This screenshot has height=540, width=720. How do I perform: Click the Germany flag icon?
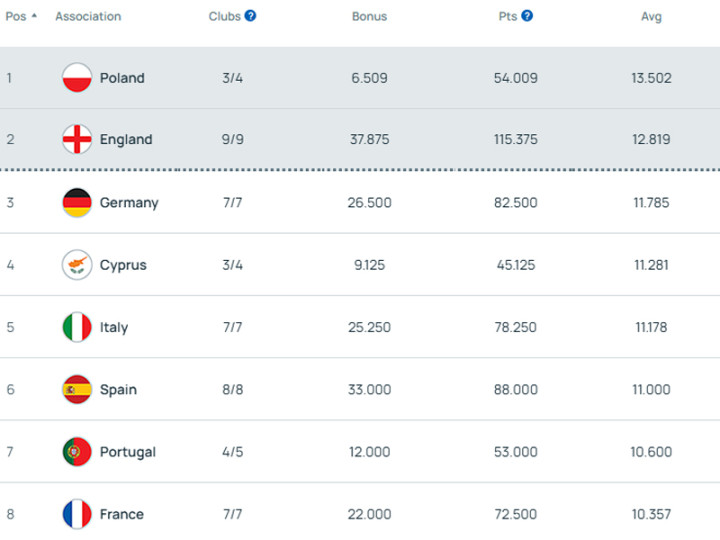[77, 203]
